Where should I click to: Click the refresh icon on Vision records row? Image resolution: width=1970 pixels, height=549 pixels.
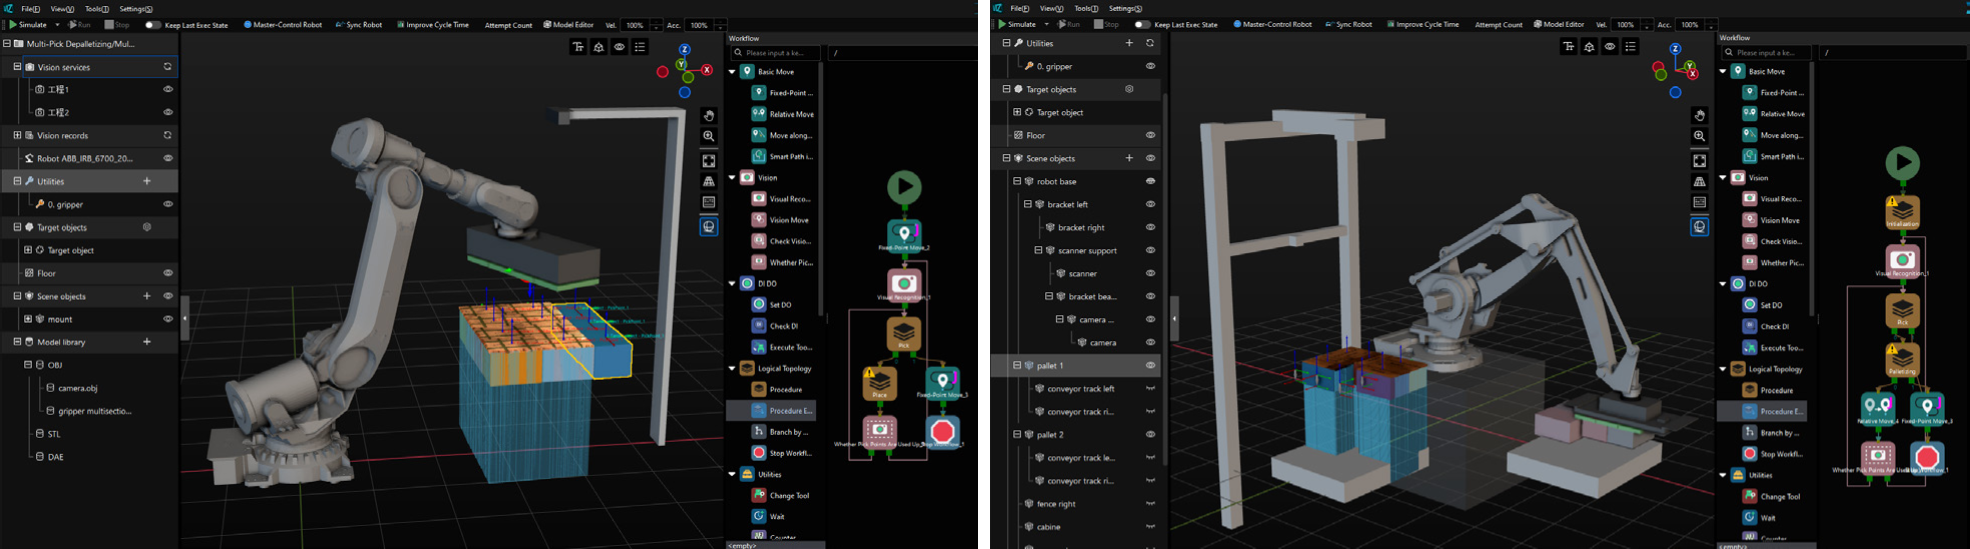click(167, 135)
